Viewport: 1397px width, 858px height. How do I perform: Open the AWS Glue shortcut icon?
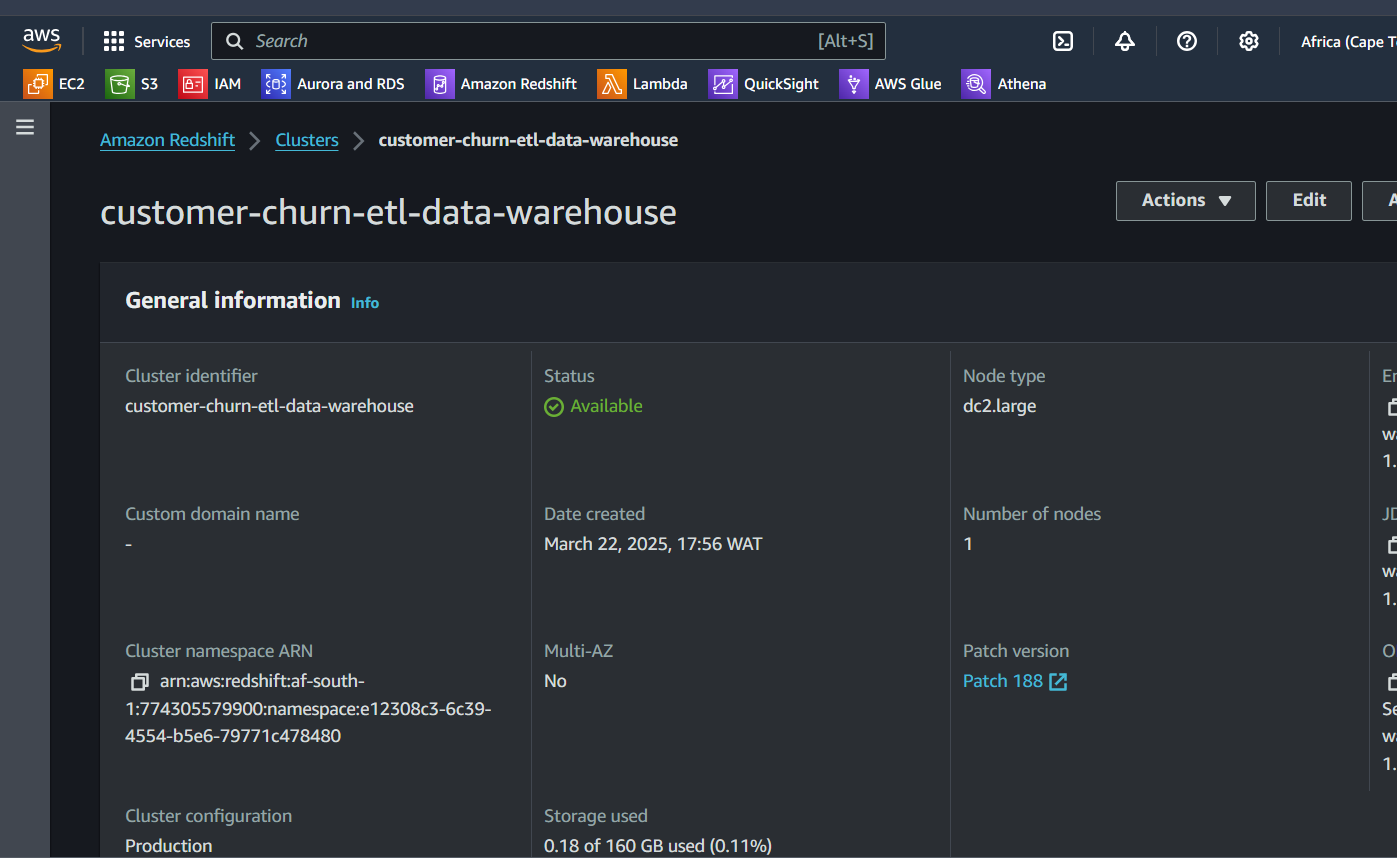point(853,84)
